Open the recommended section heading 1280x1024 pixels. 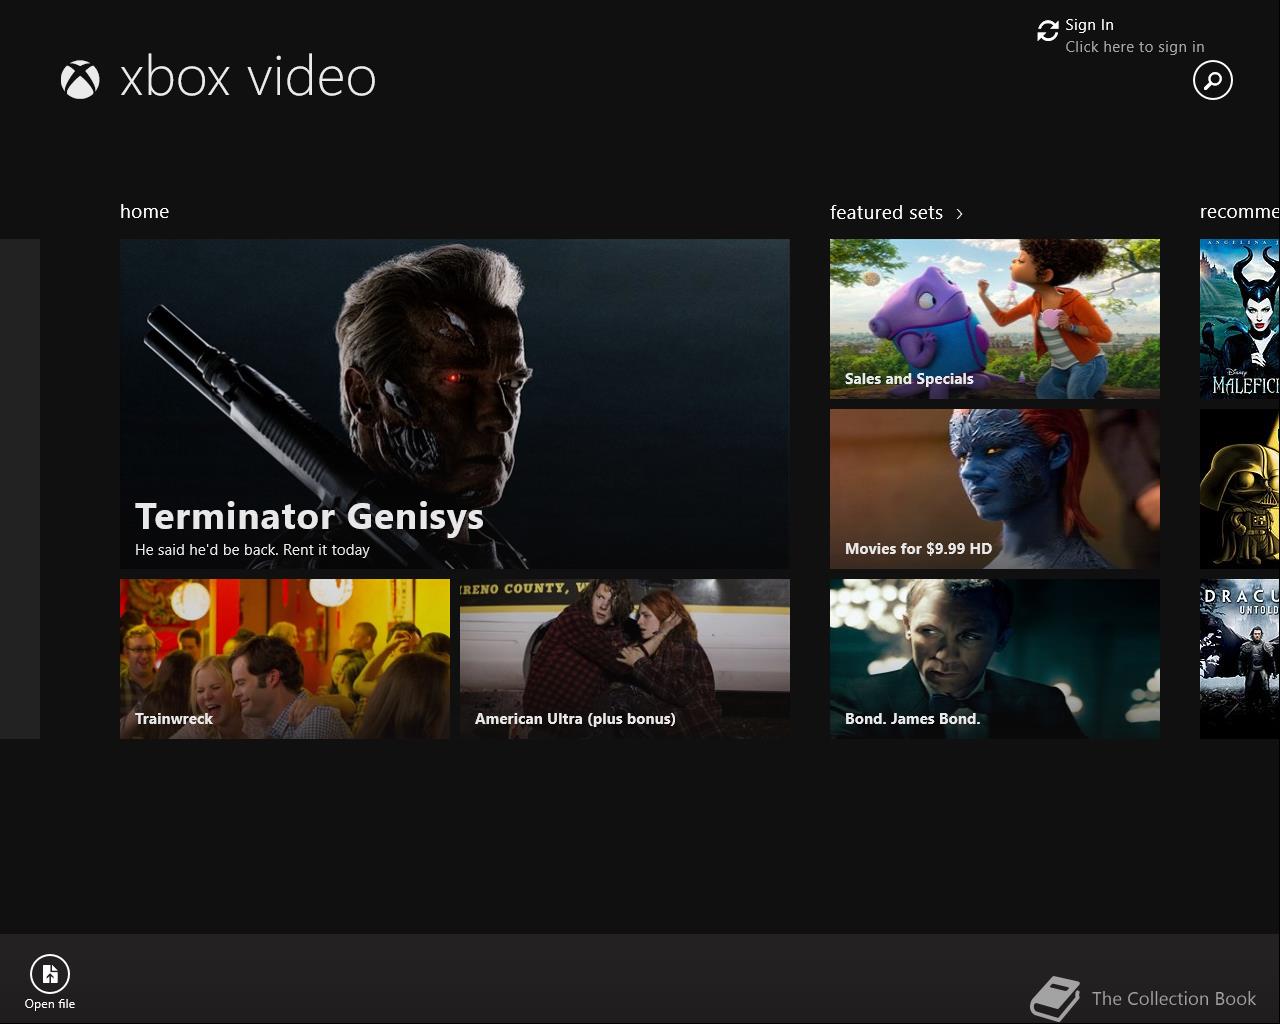(1239, 211)
